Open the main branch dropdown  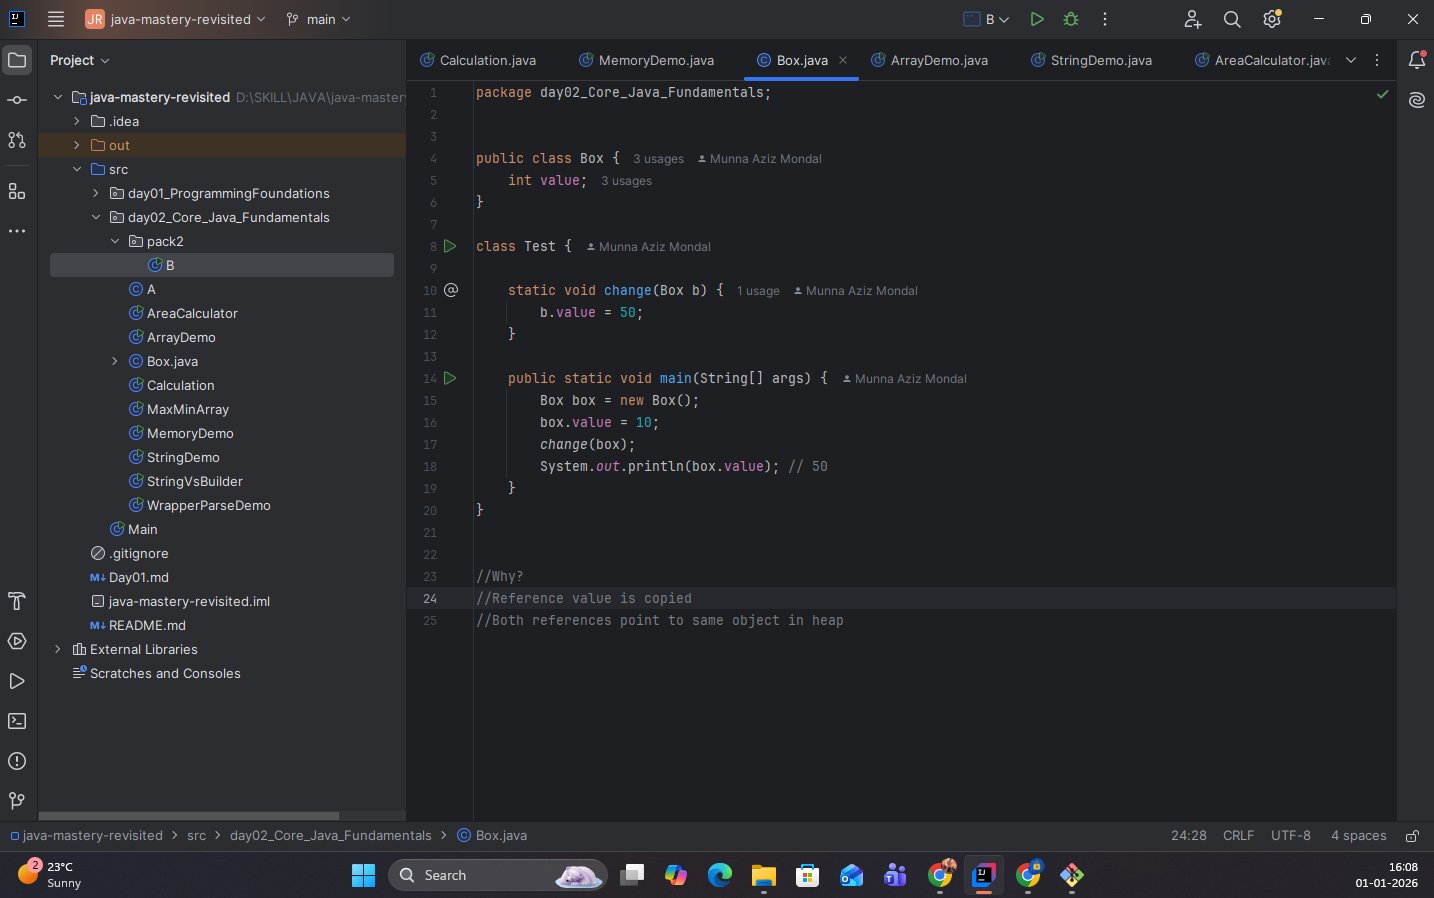pos(319,19)
